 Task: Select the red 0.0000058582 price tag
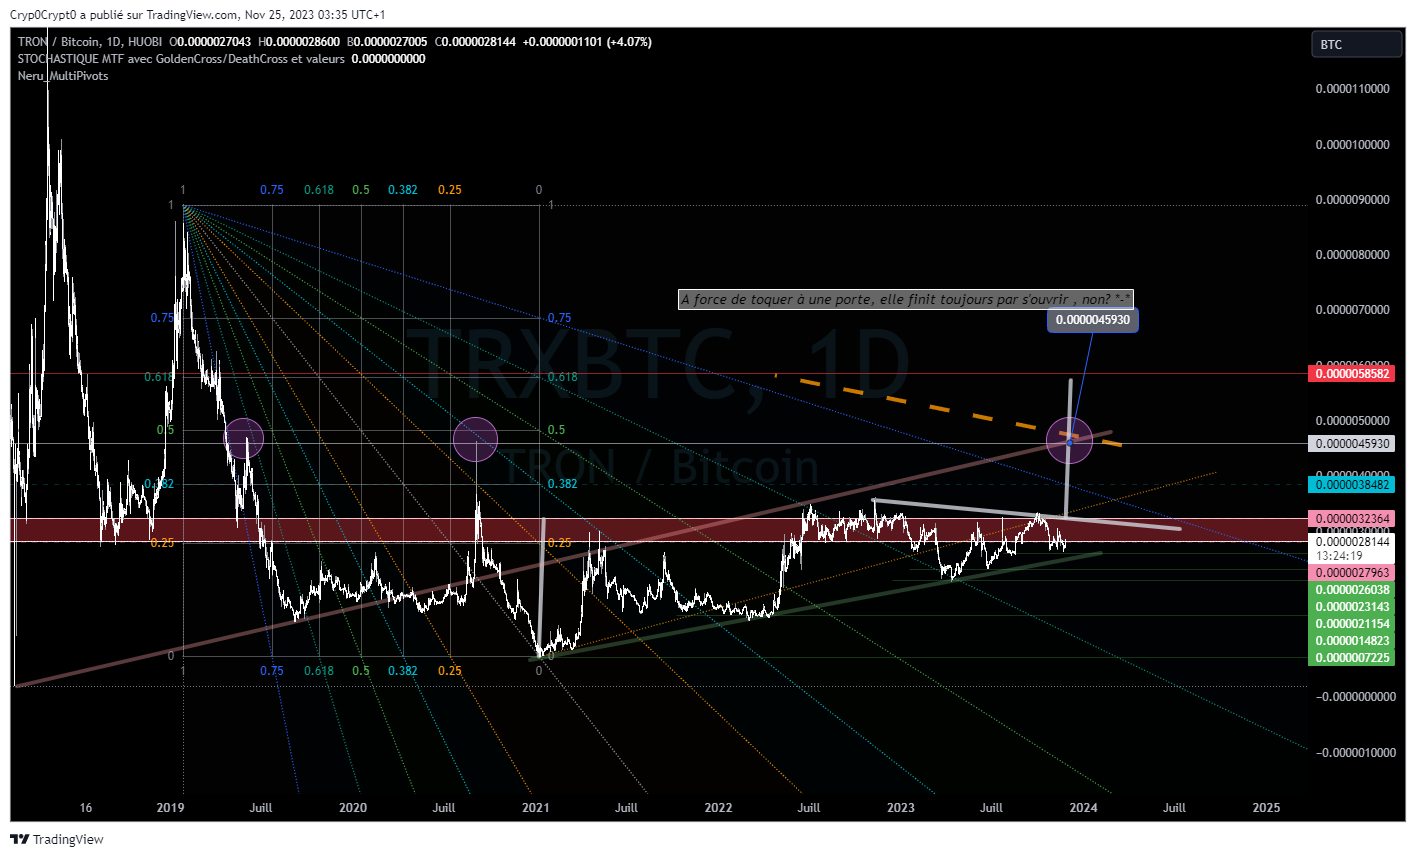pos(1352,373)
